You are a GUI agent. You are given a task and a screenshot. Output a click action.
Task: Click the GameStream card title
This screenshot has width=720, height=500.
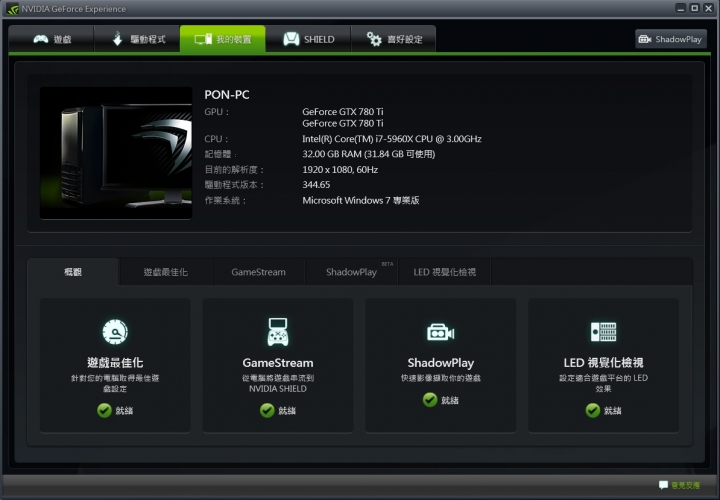point(278,363)
